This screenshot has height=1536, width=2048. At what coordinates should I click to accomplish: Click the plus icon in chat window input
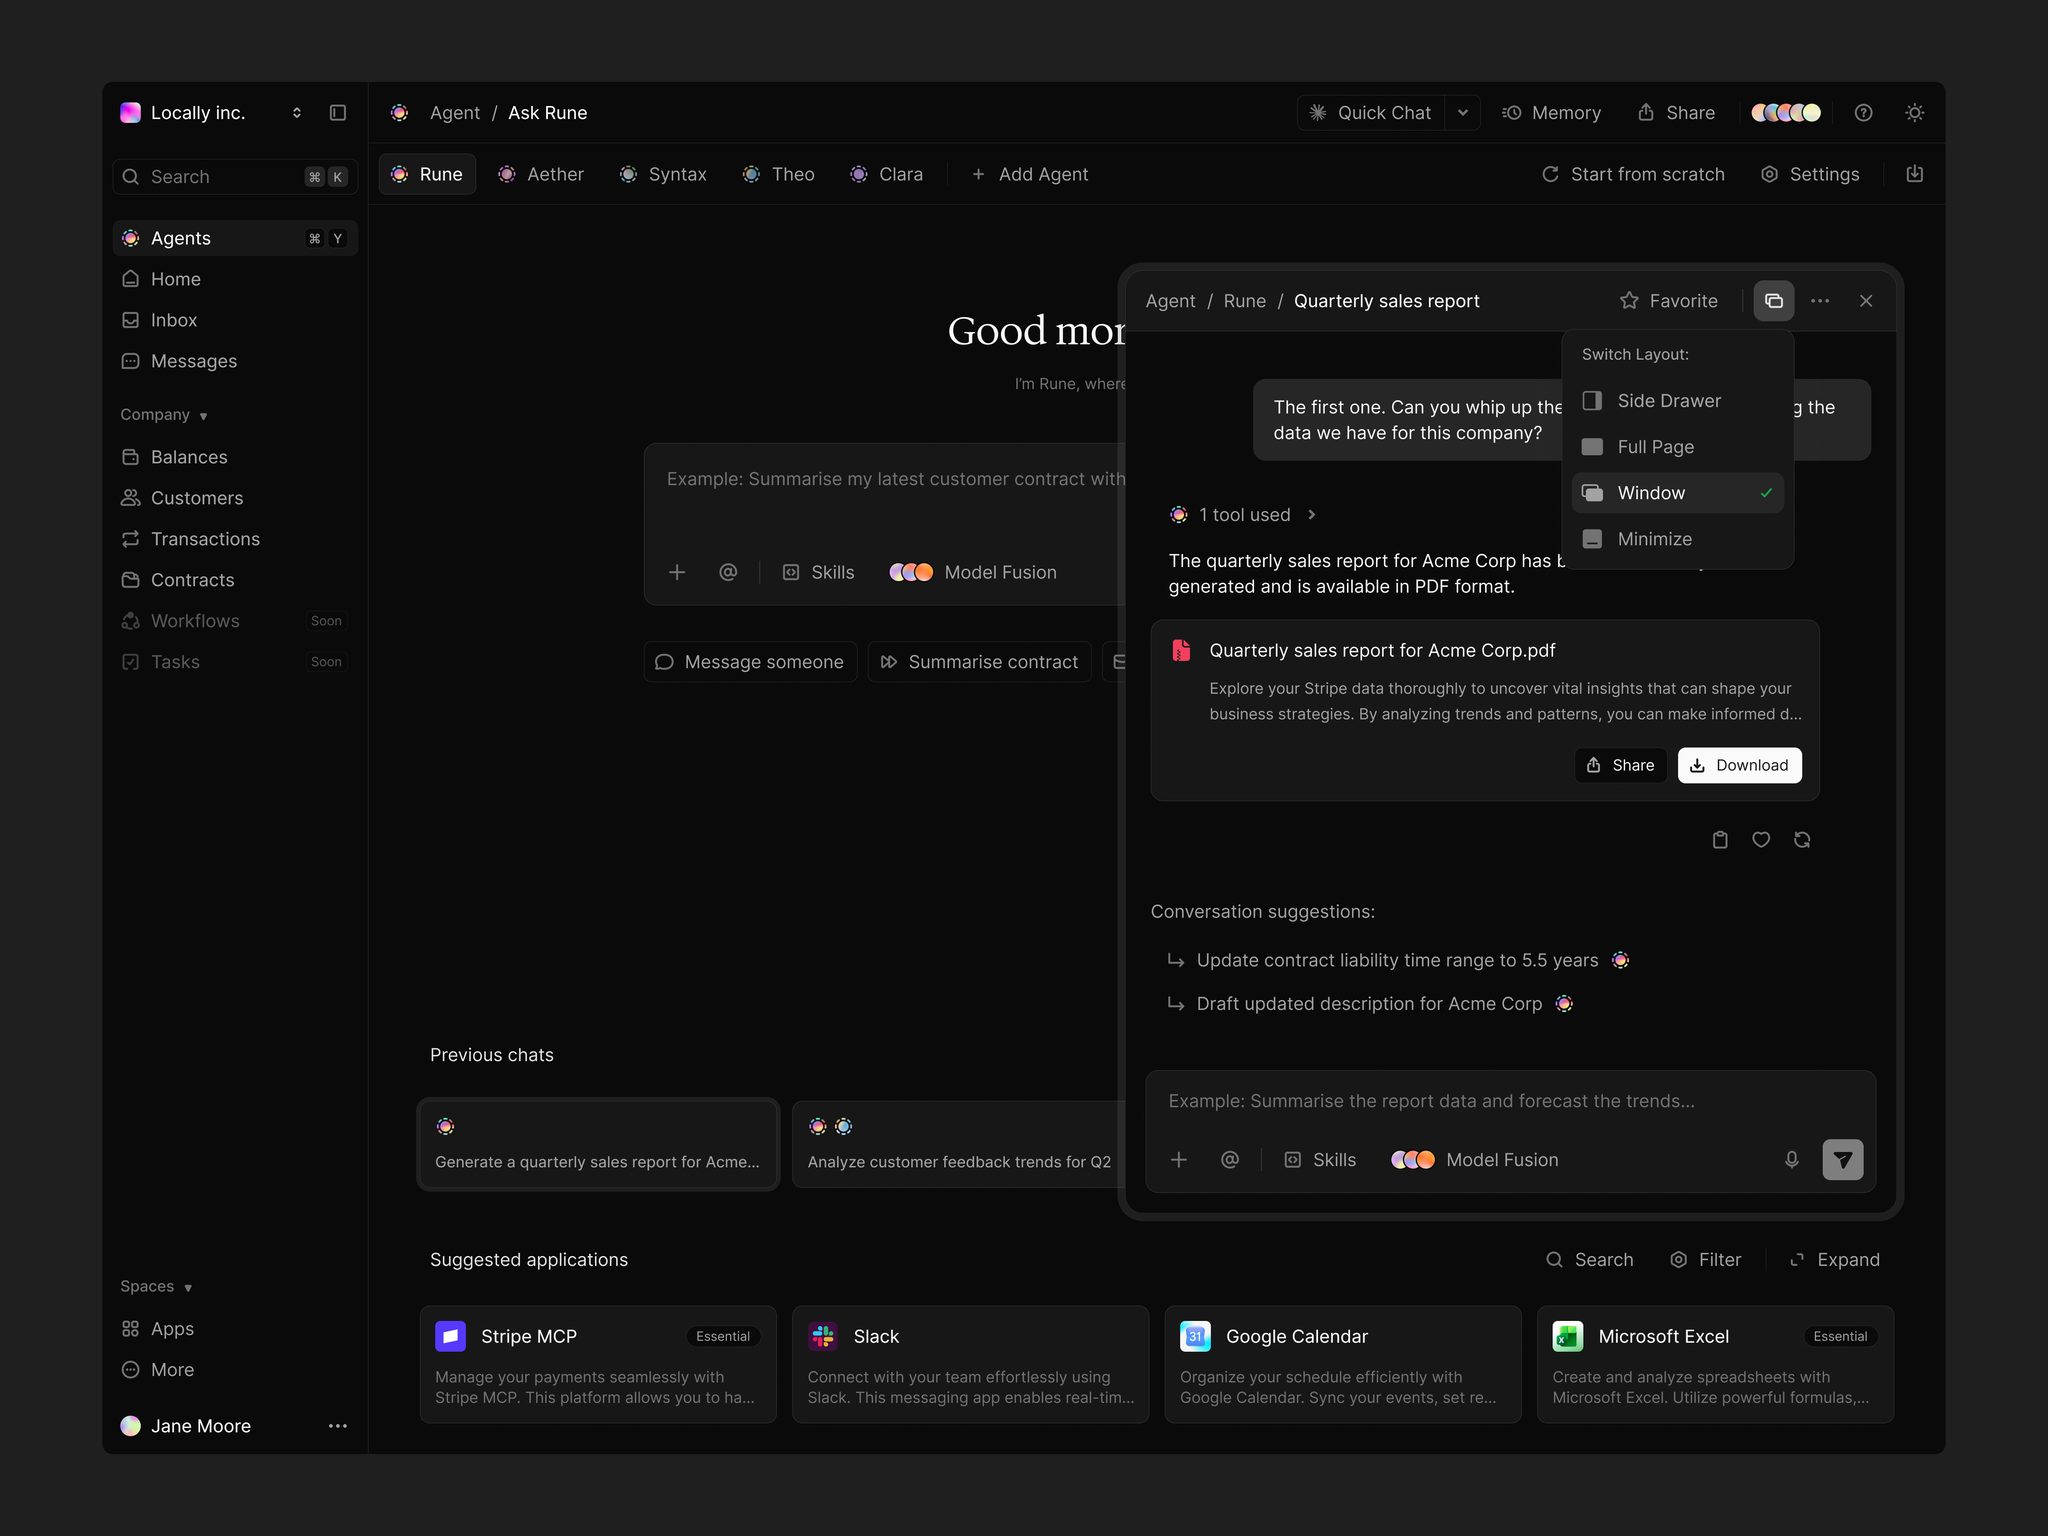pyautogui.click(x=1179, y=1160)
